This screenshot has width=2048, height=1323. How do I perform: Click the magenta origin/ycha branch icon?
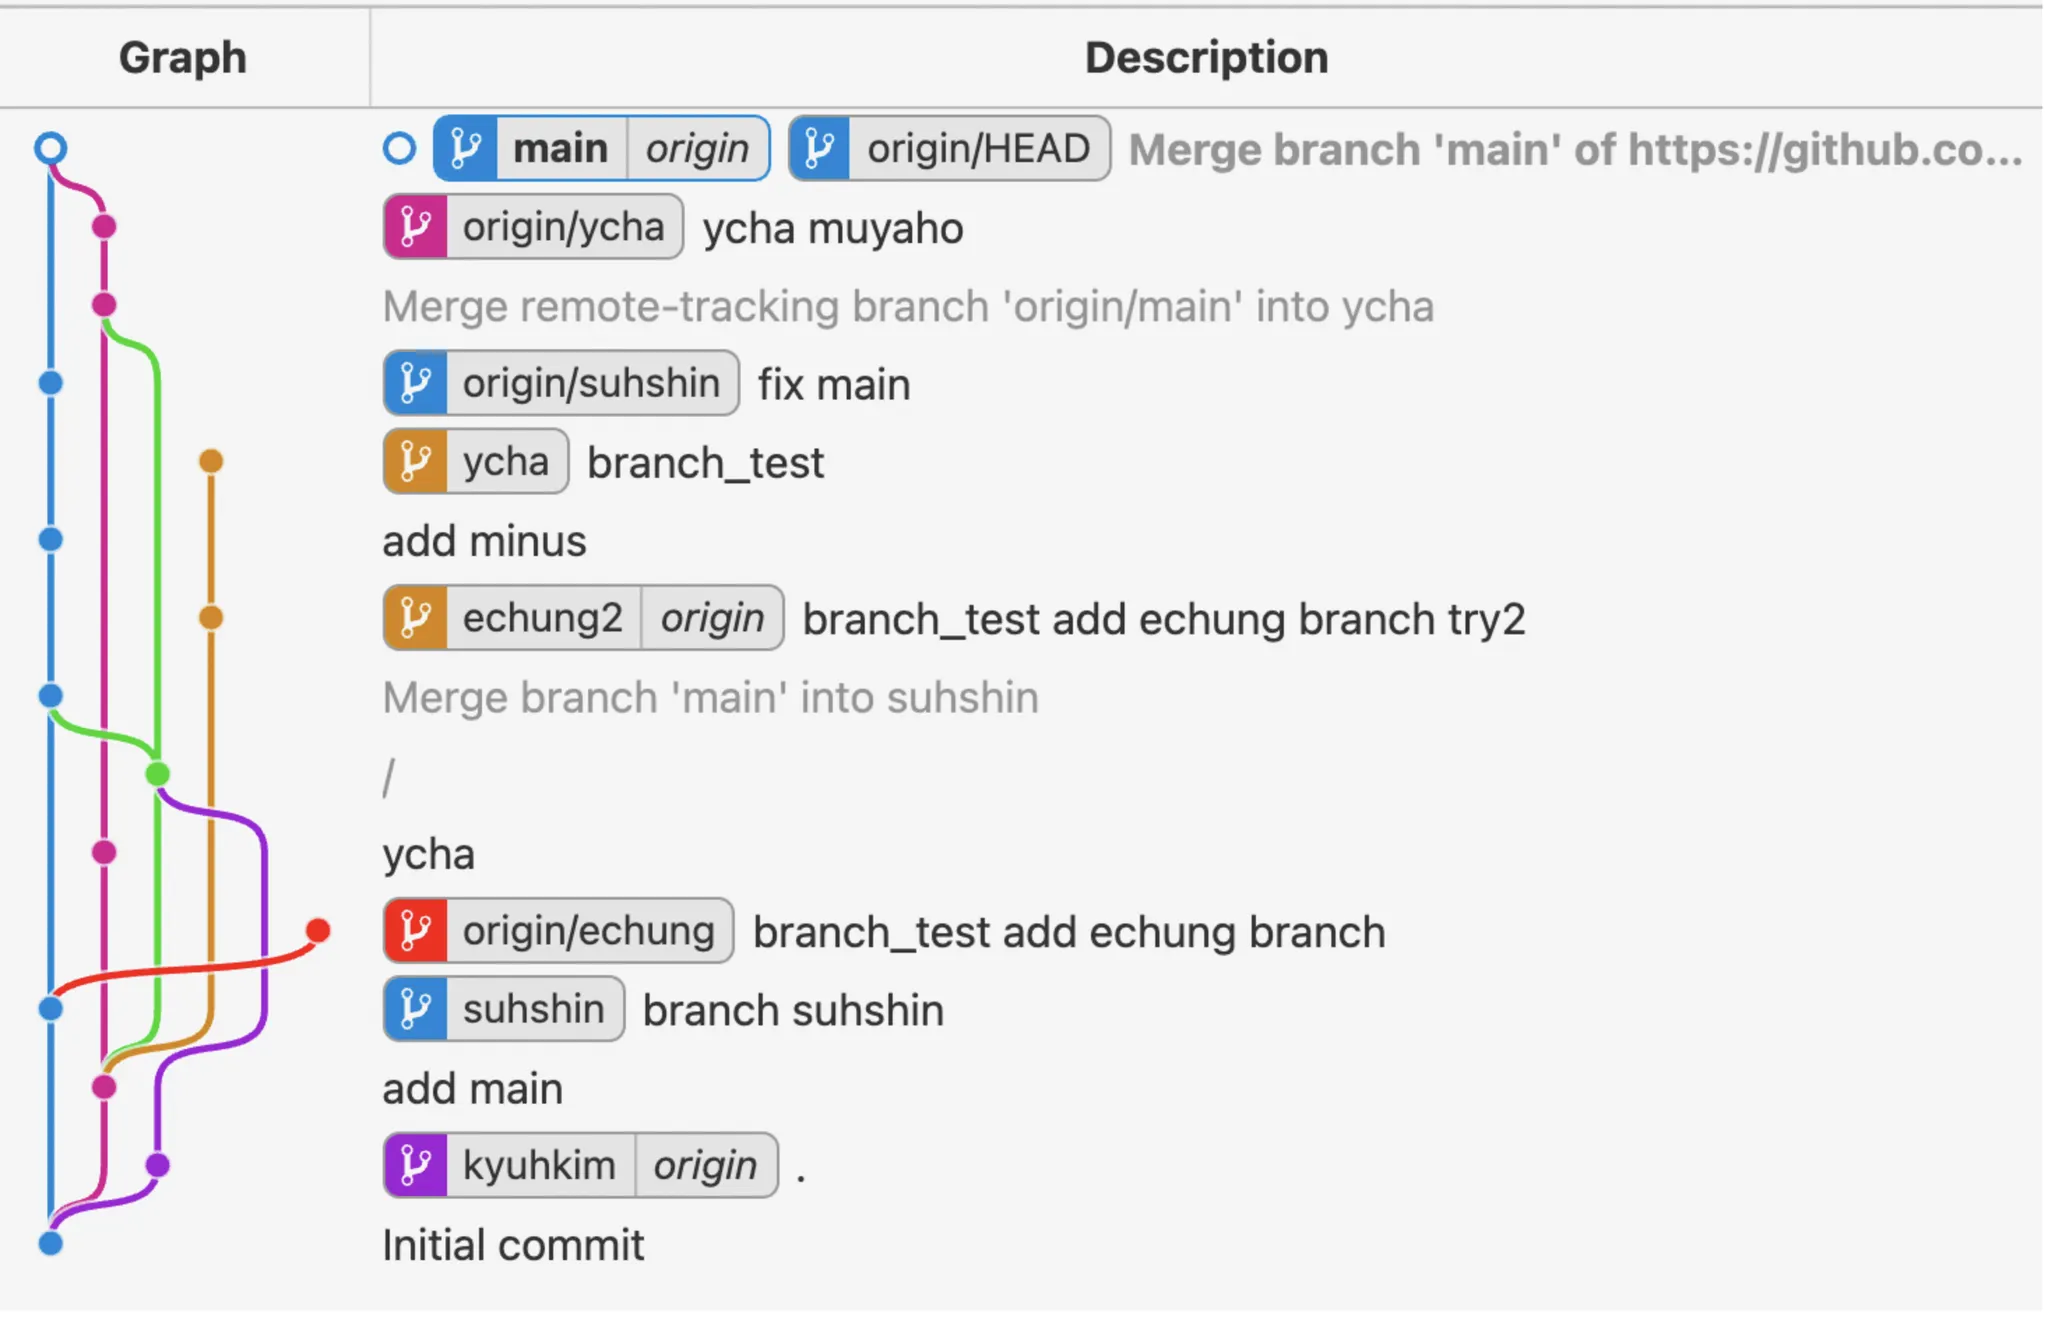[x=416, y=227]
